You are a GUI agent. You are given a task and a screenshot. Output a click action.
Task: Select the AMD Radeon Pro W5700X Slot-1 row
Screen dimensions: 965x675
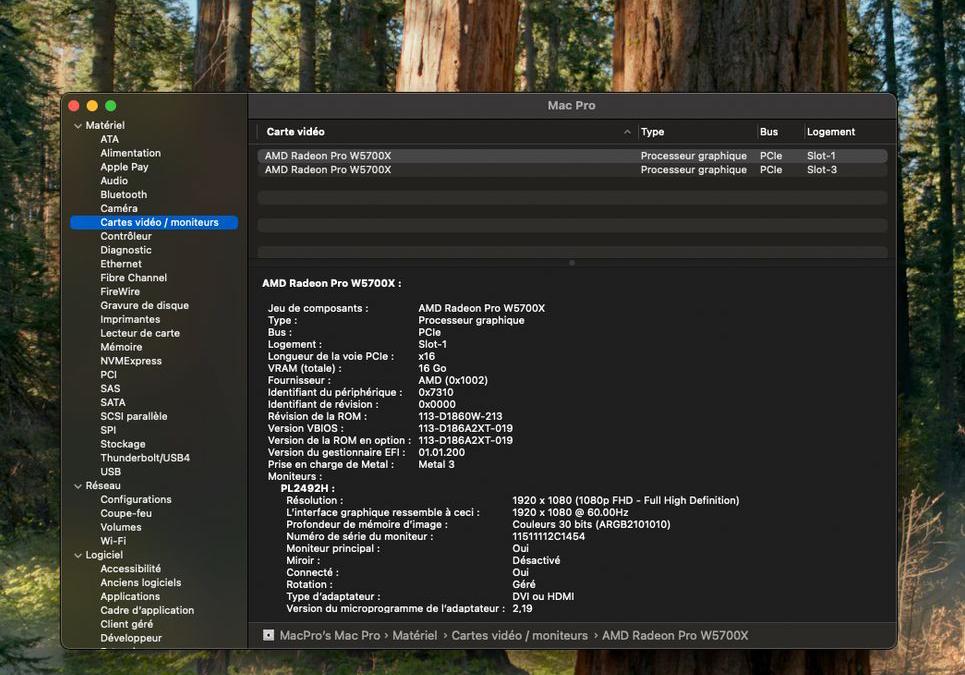pos(572,156)
